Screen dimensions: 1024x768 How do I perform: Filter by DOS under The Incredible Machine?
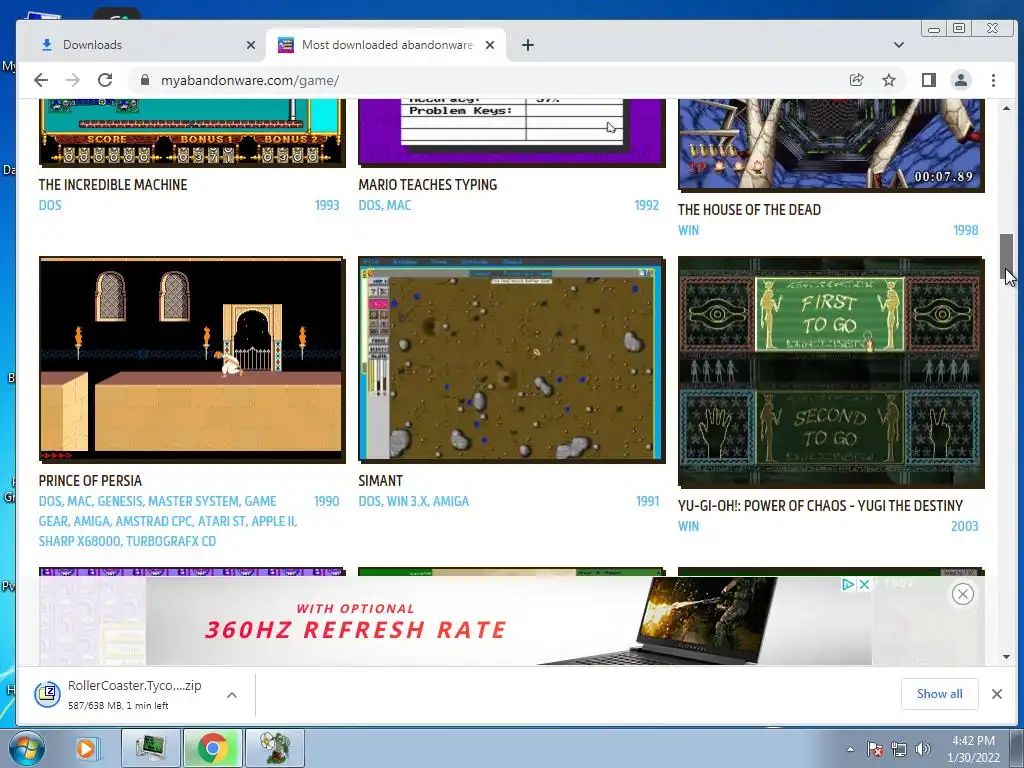(50, 205)
